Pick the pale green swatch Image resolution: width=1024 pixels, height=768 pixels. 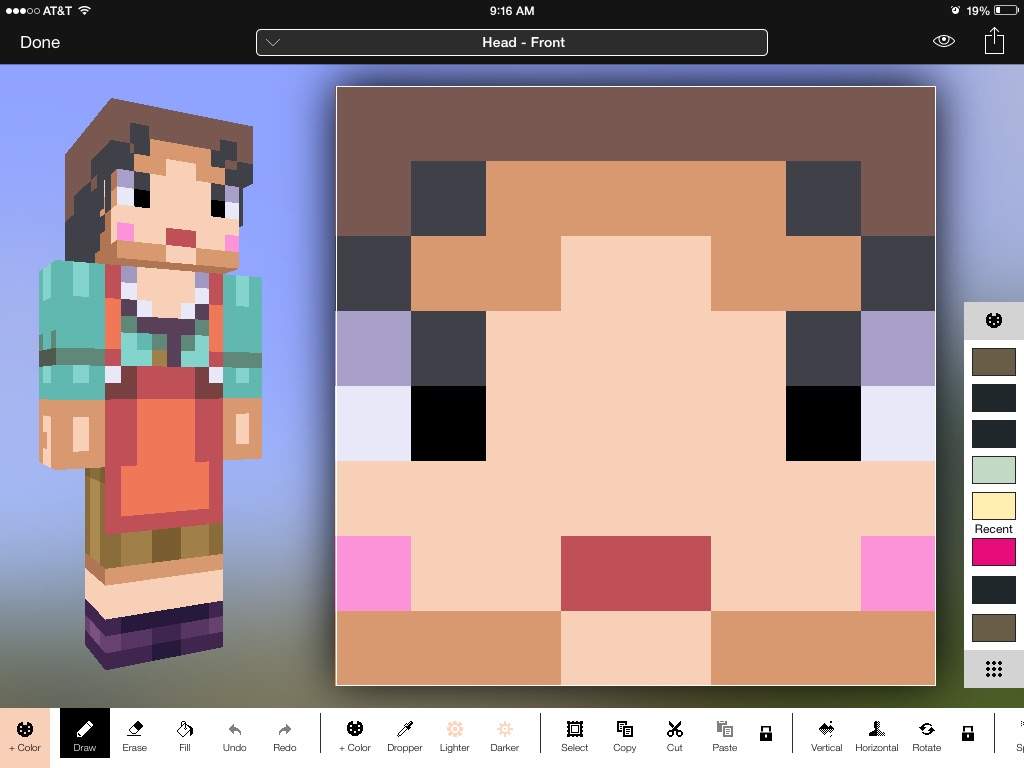coord(993,470)
